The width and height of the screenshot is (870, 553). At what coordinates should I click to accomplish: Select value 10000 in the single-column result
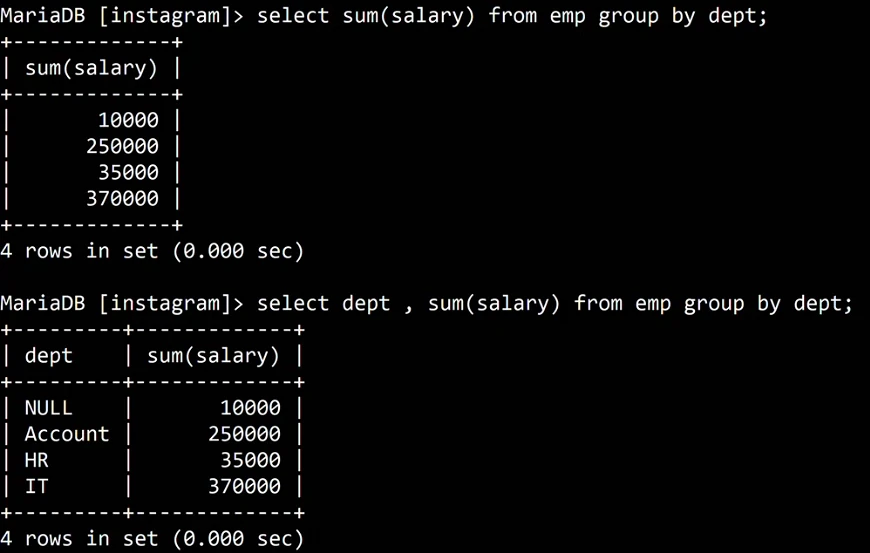tap(128, 120)
